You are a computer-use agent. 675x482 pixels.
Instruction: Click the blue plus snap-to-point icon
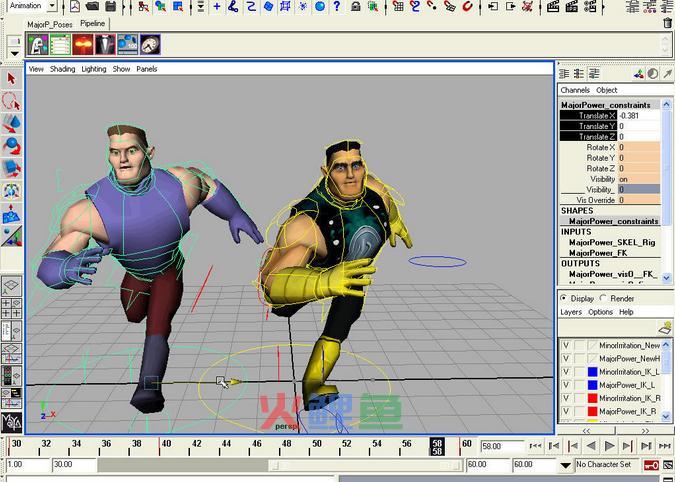217,6
